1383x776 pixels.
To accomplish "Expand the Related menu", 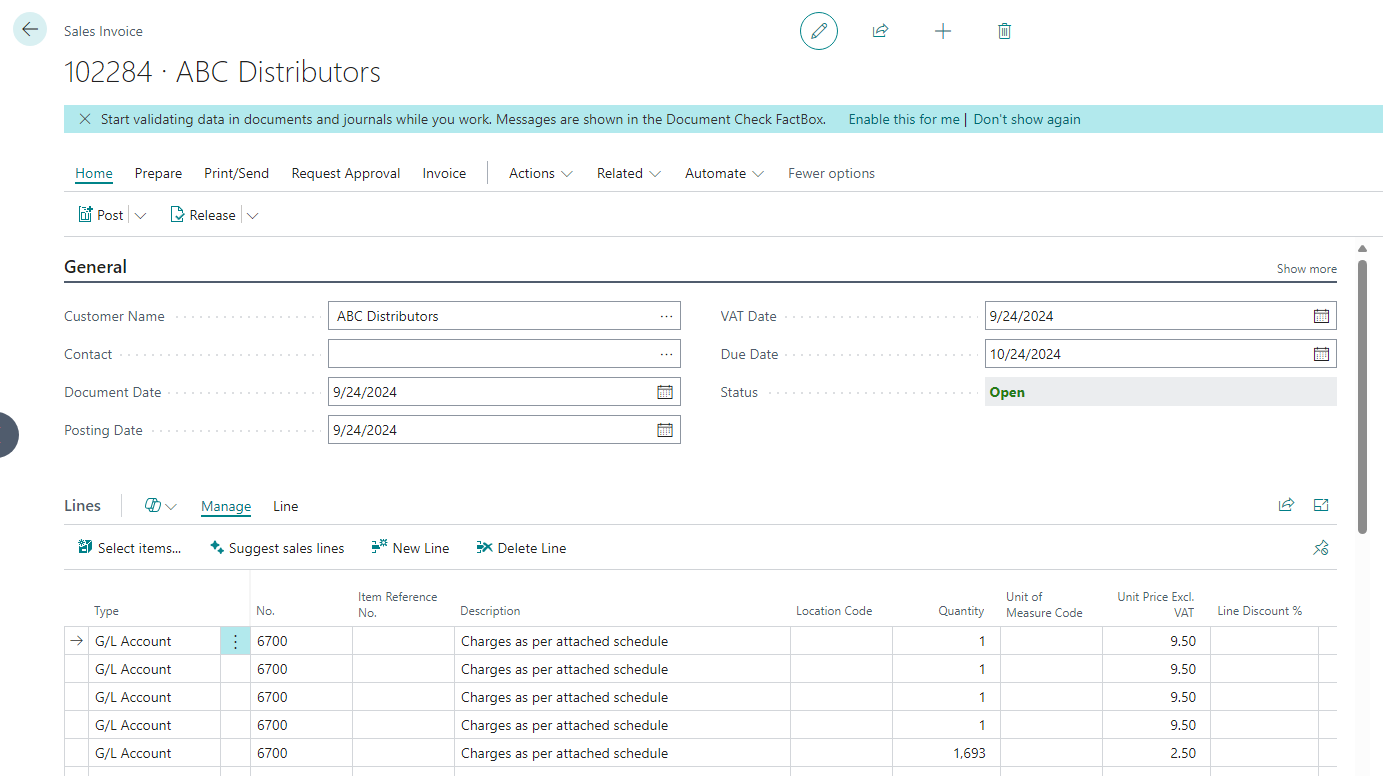I will tap(629, 173).
